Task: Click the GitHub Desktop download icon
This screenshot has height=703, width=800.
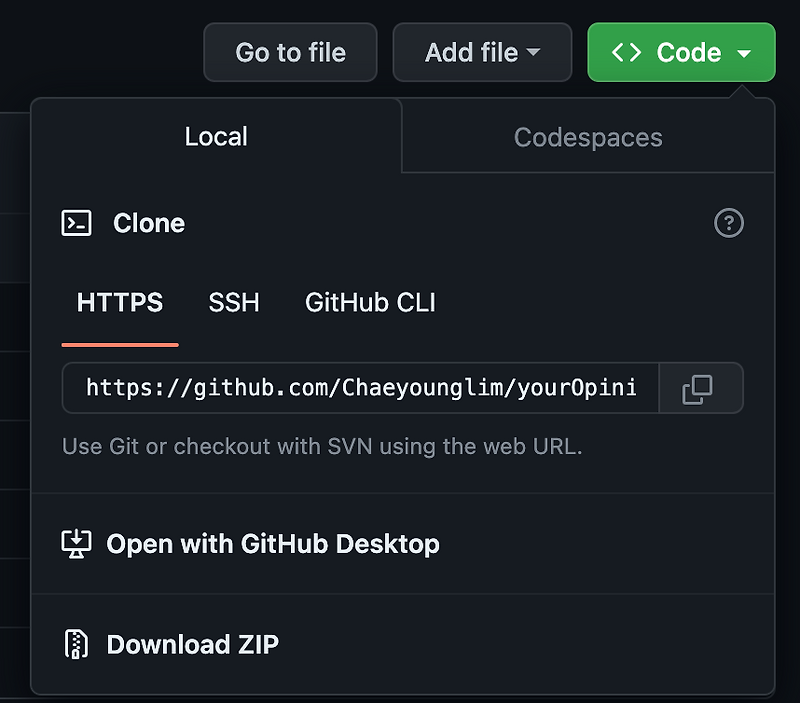Action: [75, 544]
